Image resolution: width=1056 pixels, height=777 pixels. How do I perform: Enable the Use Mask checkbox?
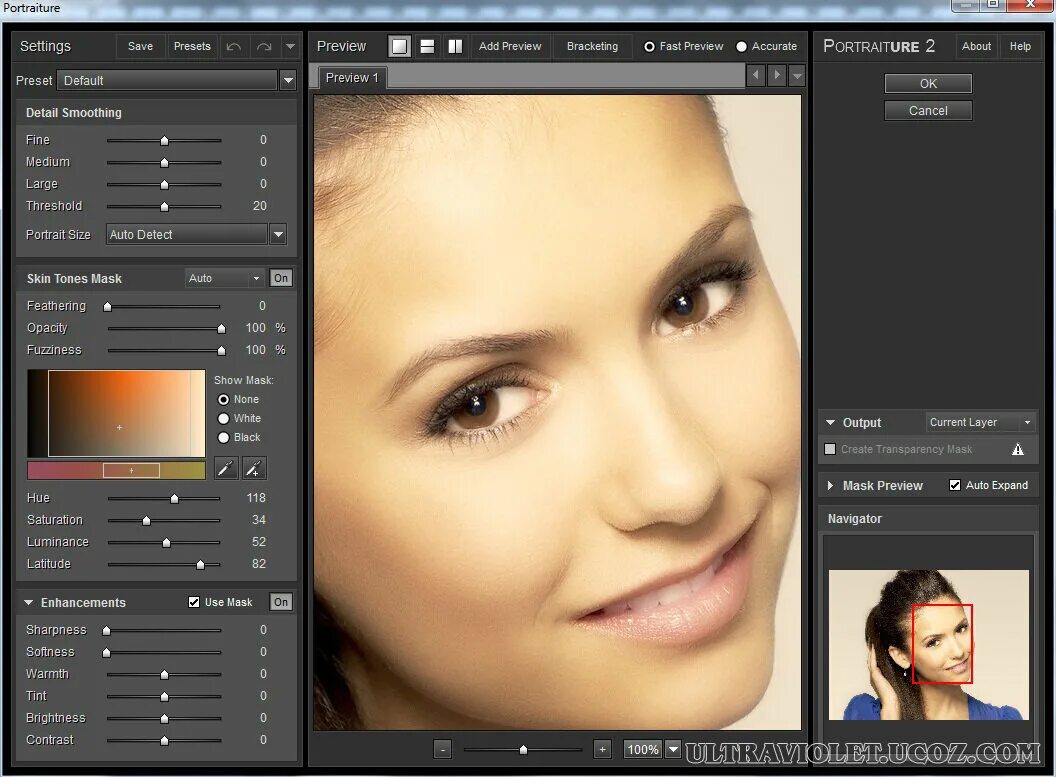[194, 601]
